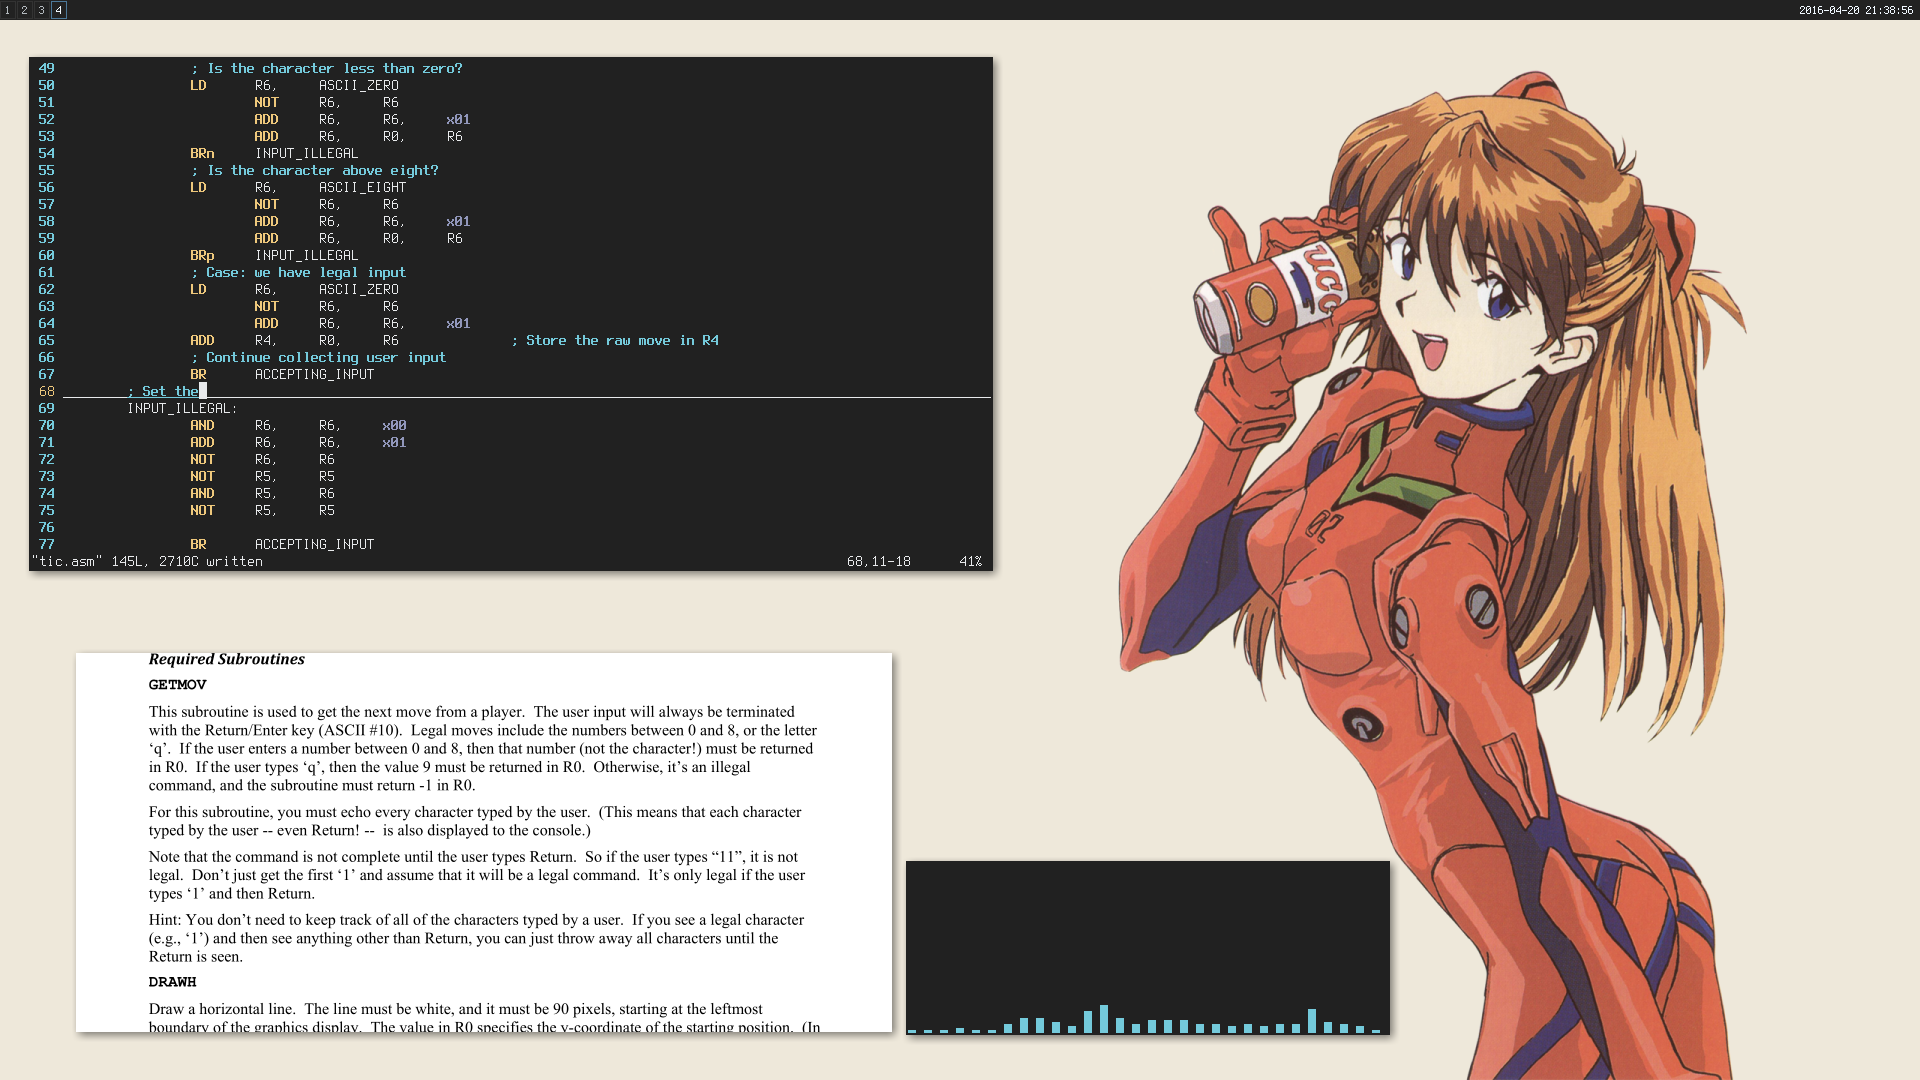The image size is (1920, 1080).
Task: Switch to workspace 1
Action: [x=7, y=10]
